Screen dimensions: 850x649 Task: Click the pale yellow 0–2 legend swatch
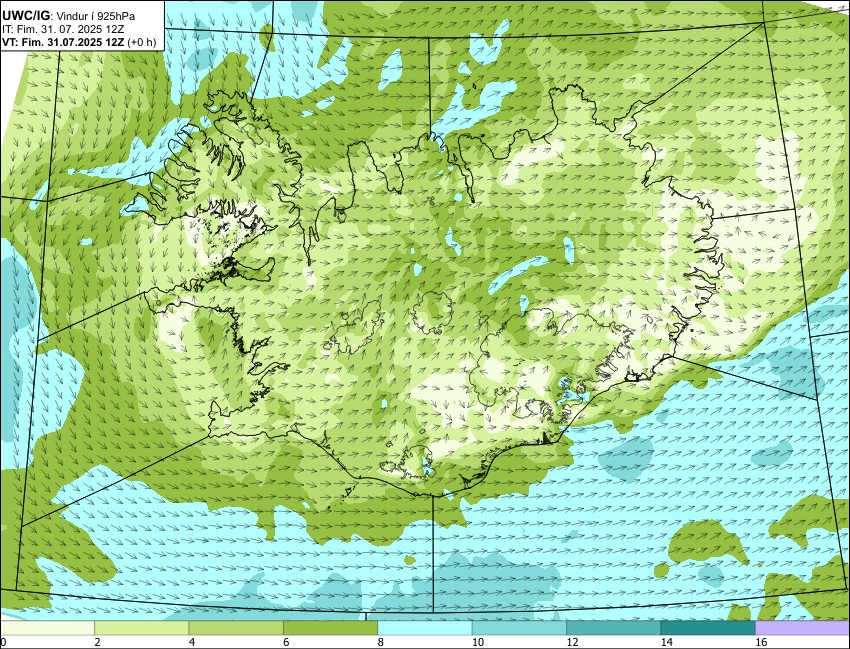[x=47, y=628]
